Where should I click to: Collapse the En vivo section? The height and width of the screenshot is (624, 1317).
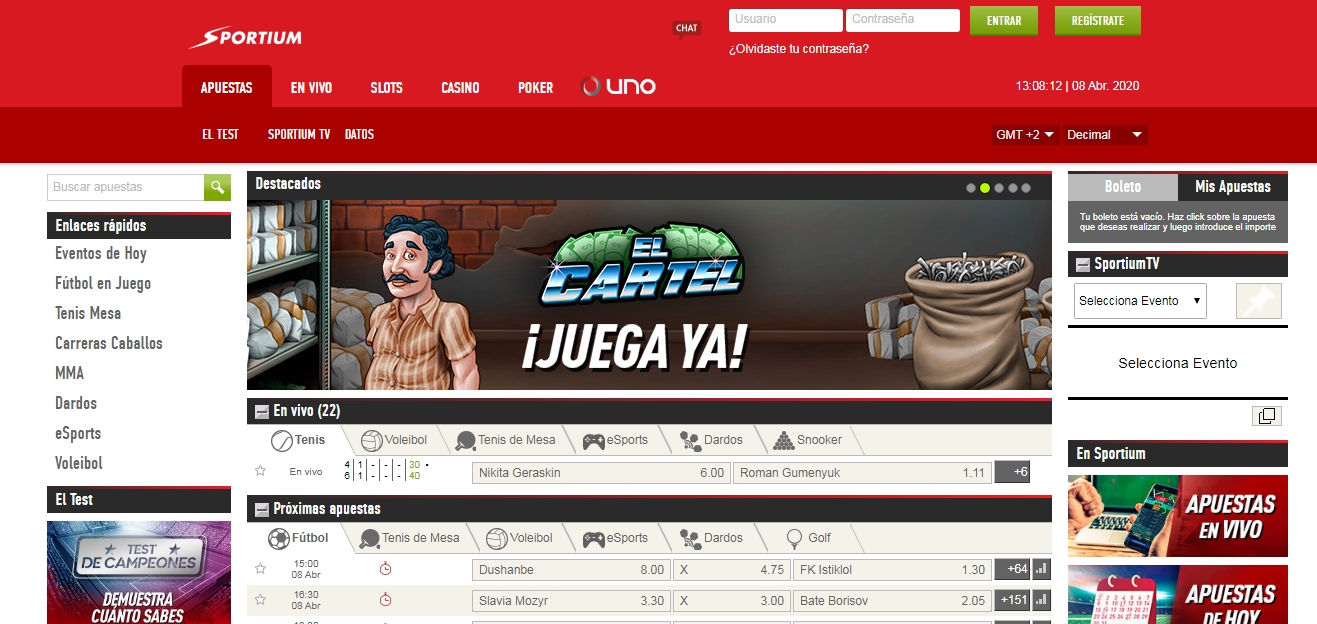[262, 411]
